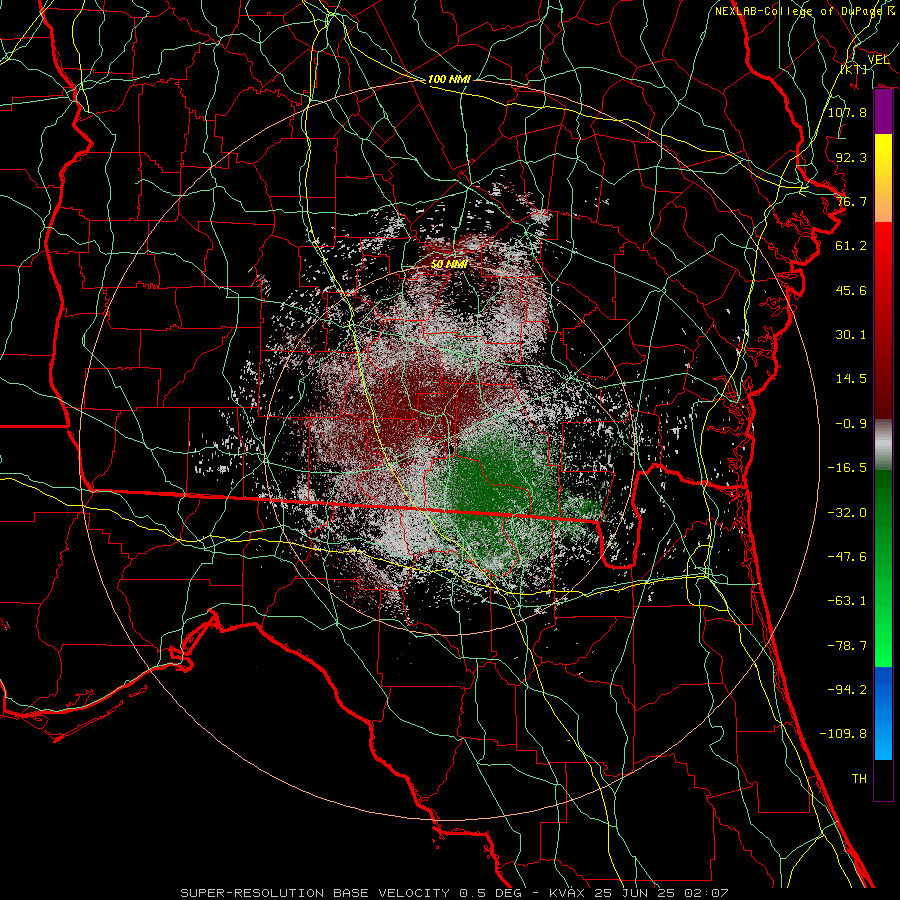Viewport: 900px width, 900px height.
Task: Click the 50 NMI range ring label
Action: [x=449, y=264]
